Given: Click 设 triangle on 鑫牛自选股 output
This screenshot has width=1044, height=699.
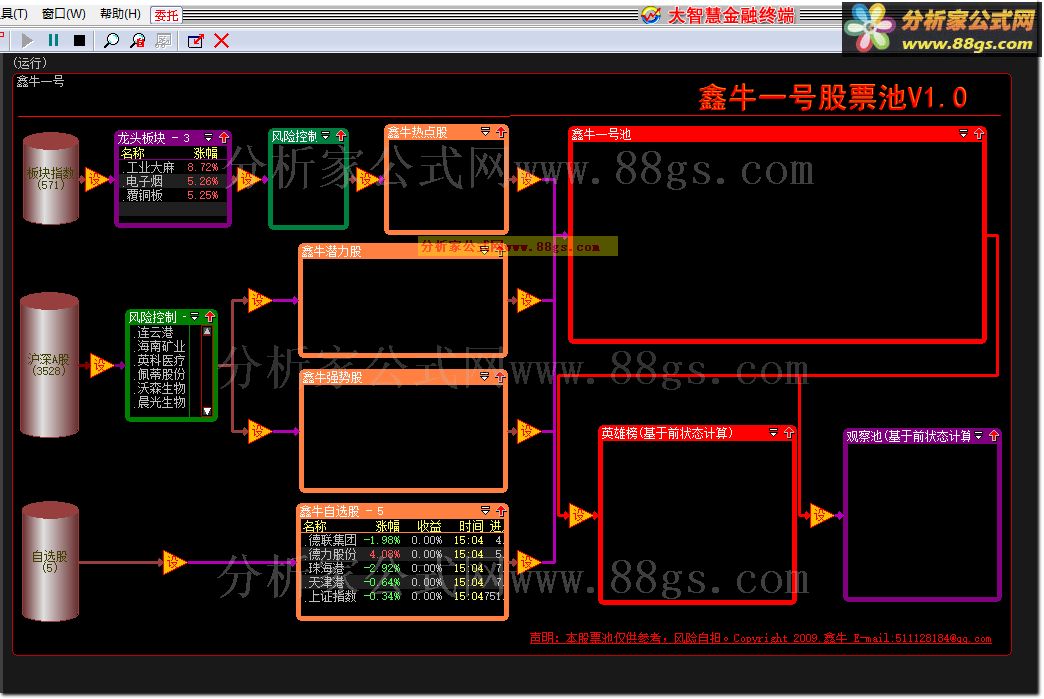Looking at the screenshot, I should tap(528, 563).
